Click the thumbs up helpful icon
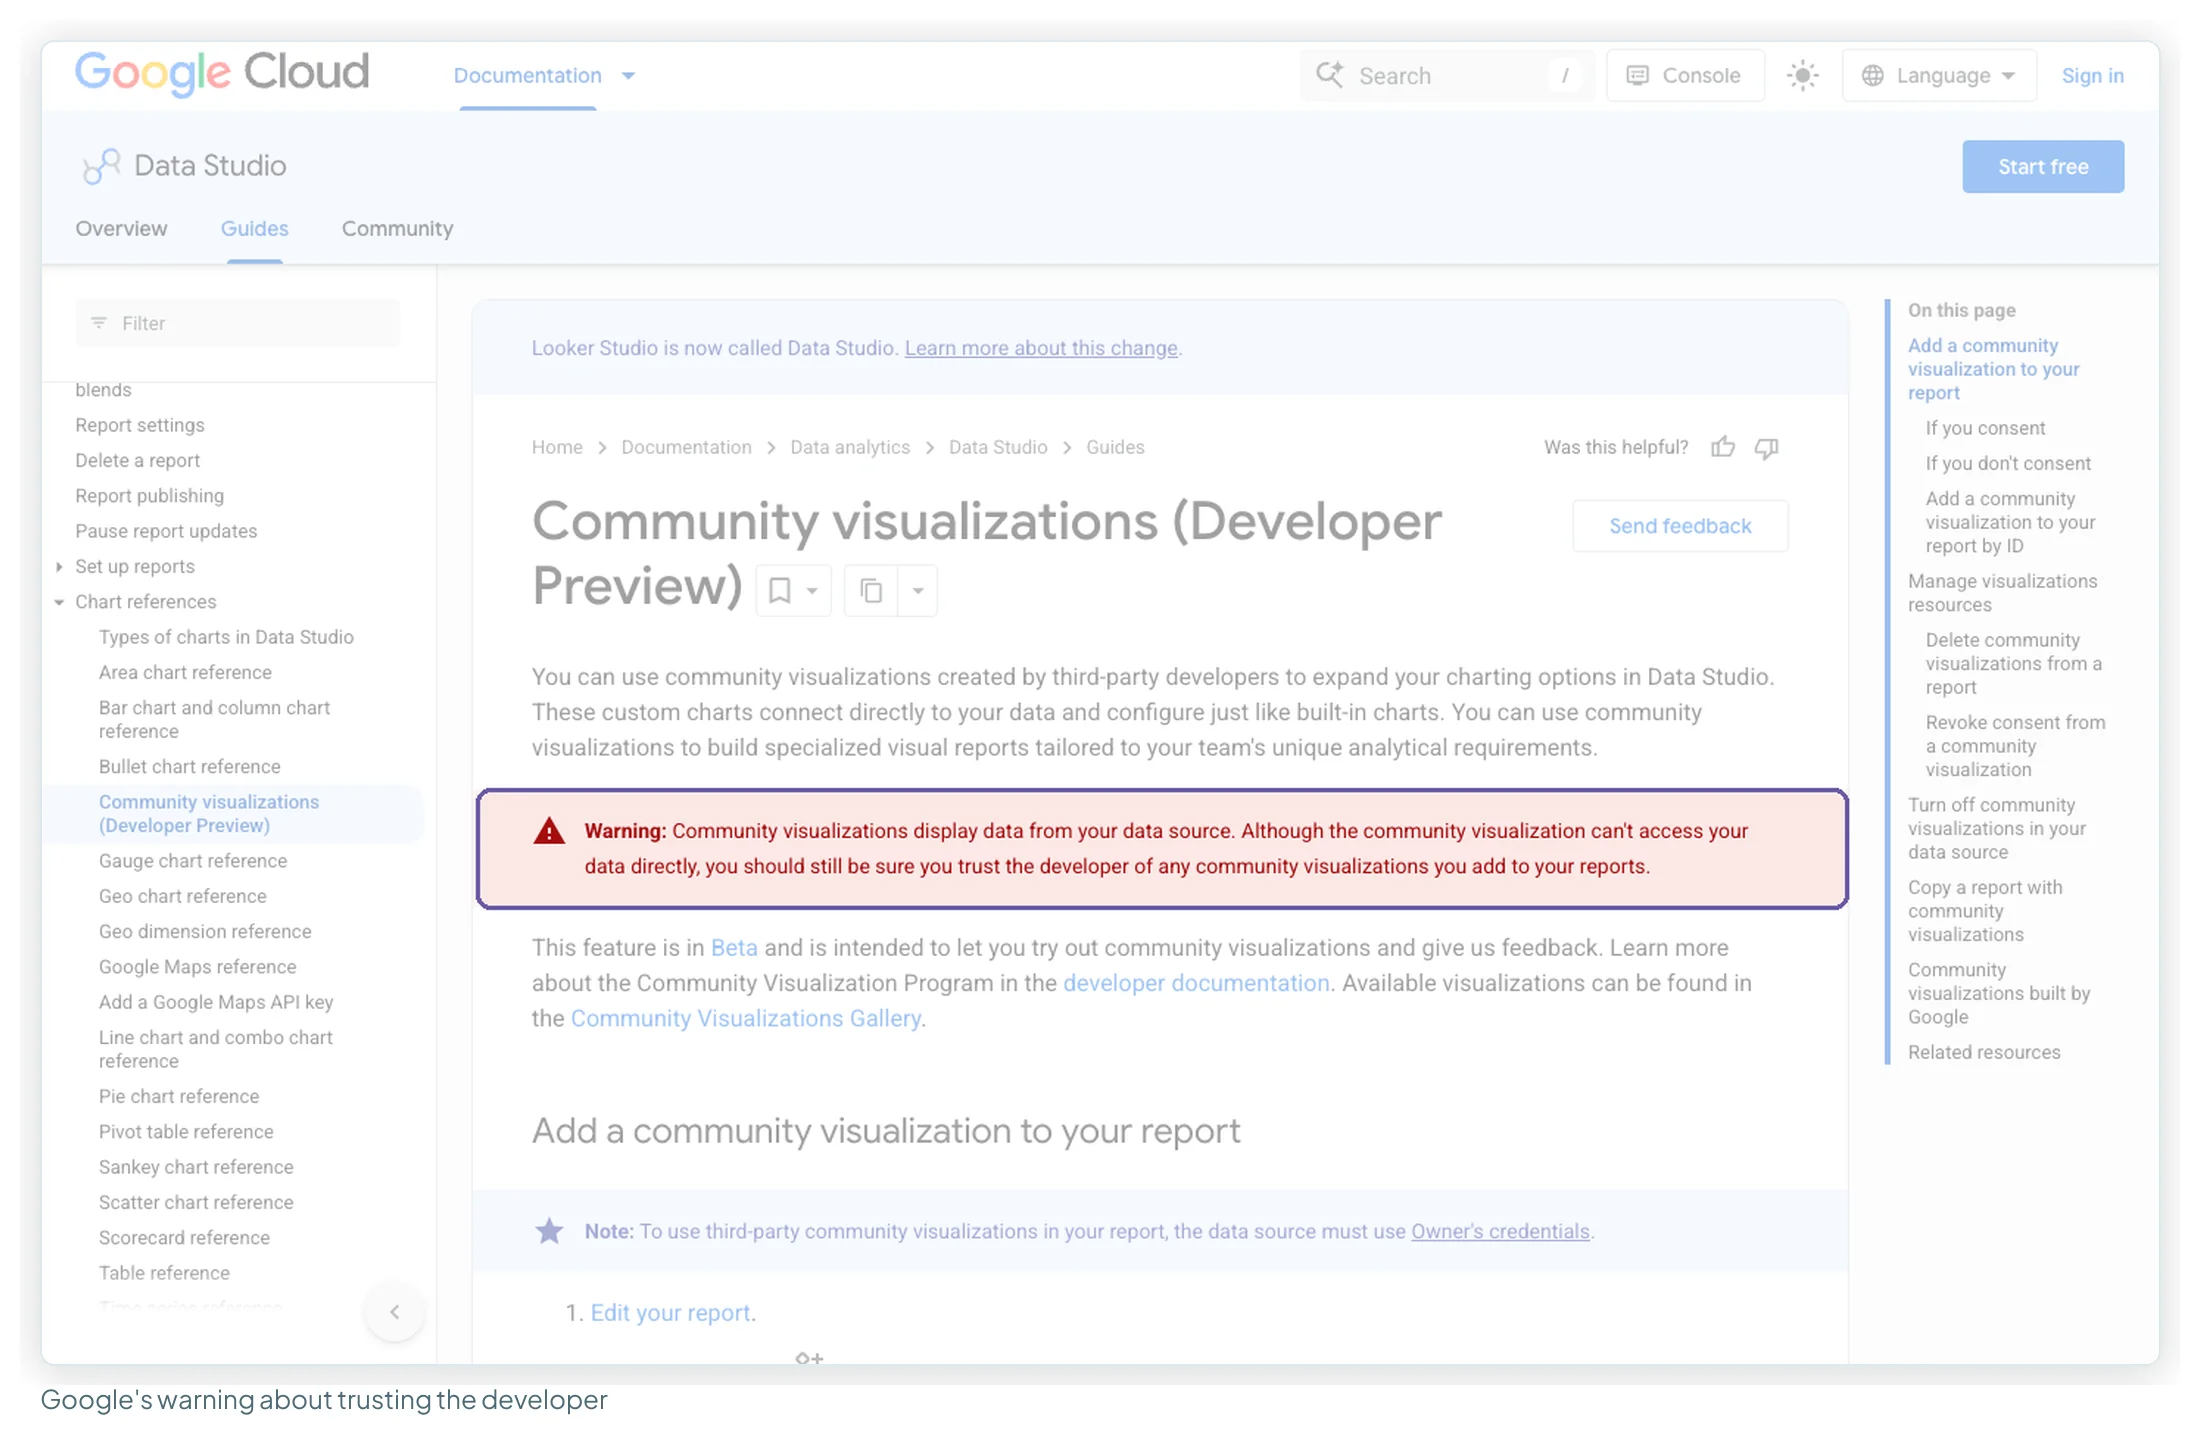The height and width of the screenshot is (1439, 2200). click(1722, 447)
